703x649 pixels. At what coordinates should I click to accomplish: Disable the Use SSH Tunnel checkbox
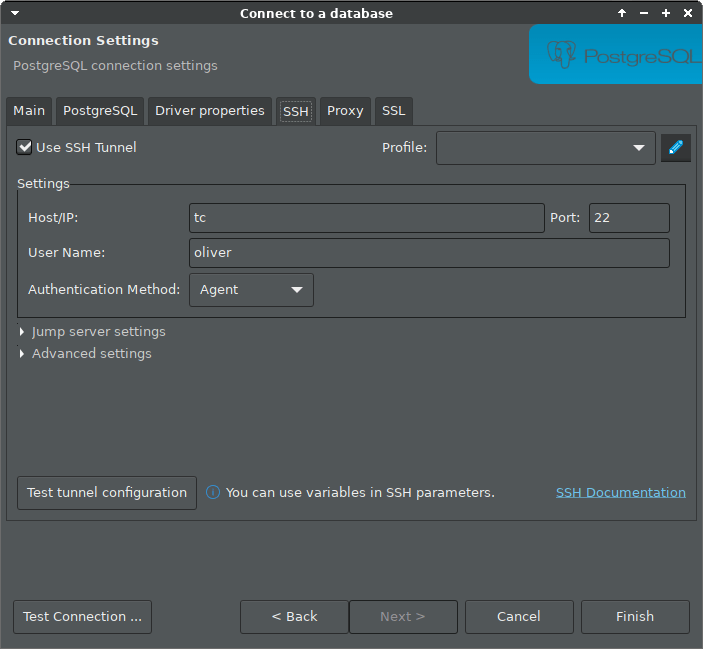pos(25,147)
